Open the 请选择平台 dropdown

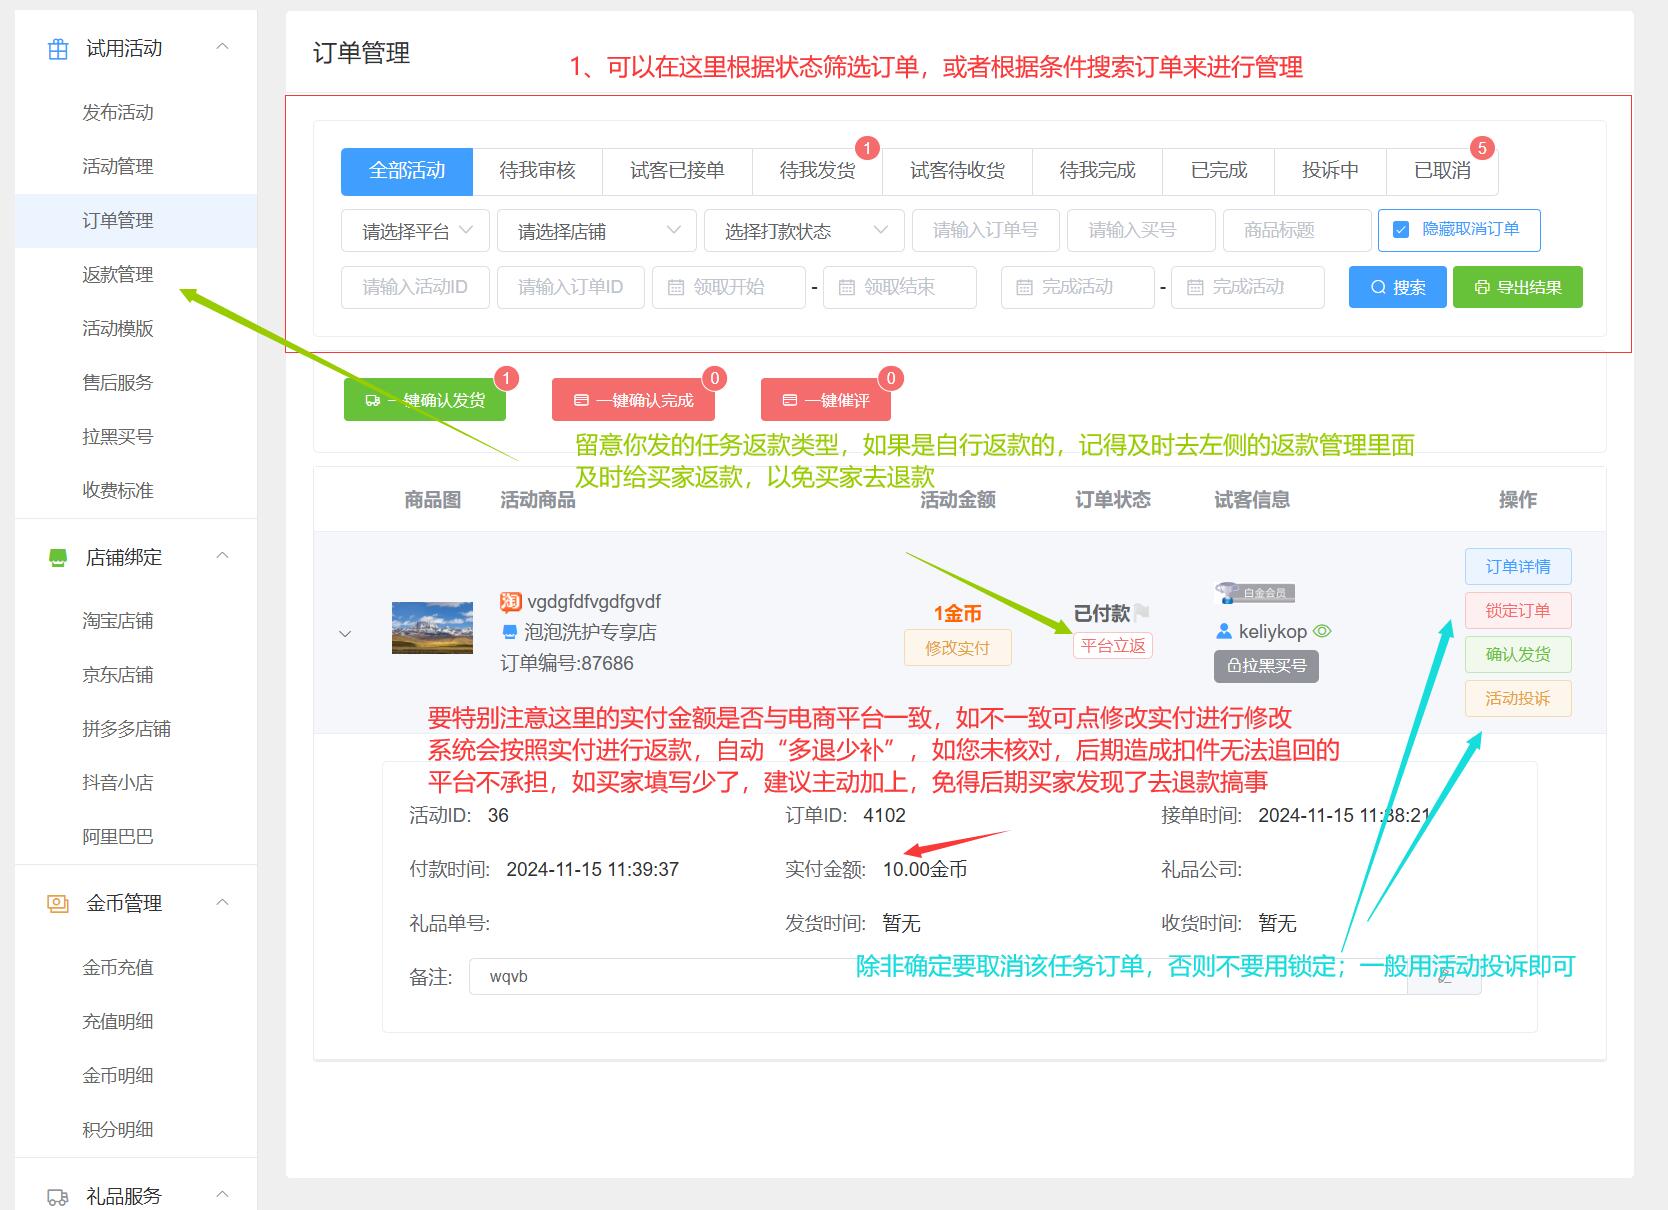pyautogui.click(x=415, y=231)
